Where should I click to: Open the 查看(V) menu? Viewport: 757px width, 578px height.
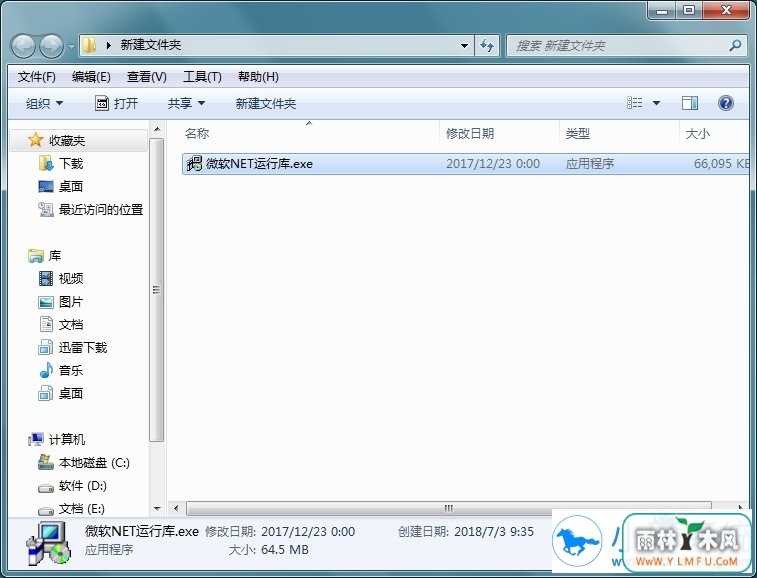[x=147, y=77]
